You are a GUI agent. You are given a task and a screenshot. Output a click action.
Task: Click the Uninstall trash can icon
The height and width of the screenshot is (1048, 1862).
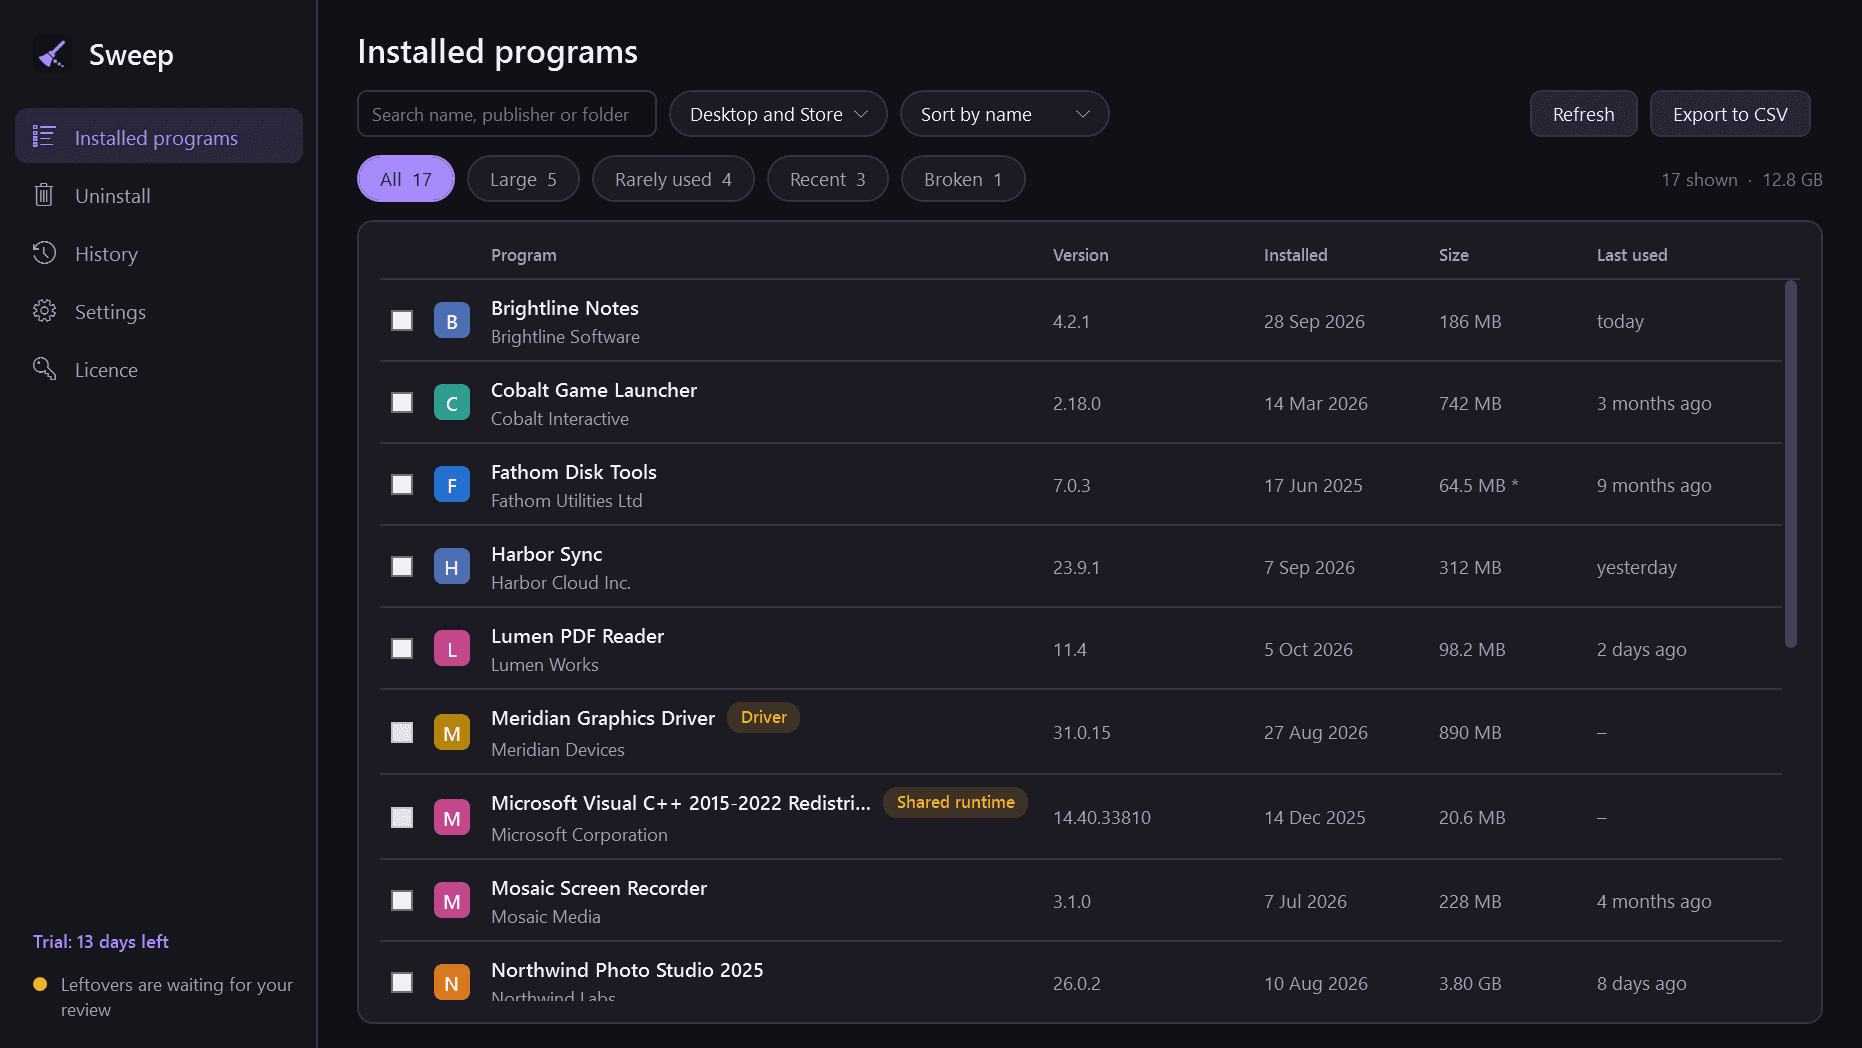(x=44, y=195)
